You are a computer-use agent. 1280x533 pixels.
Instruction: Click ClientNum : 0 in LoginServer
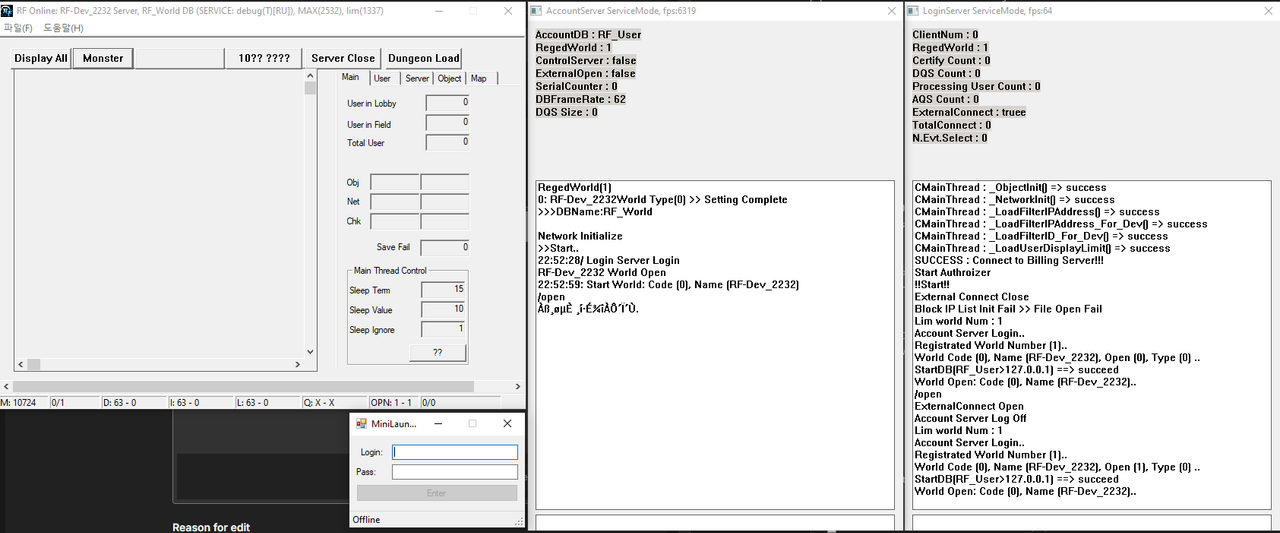[x=945, y=34]
